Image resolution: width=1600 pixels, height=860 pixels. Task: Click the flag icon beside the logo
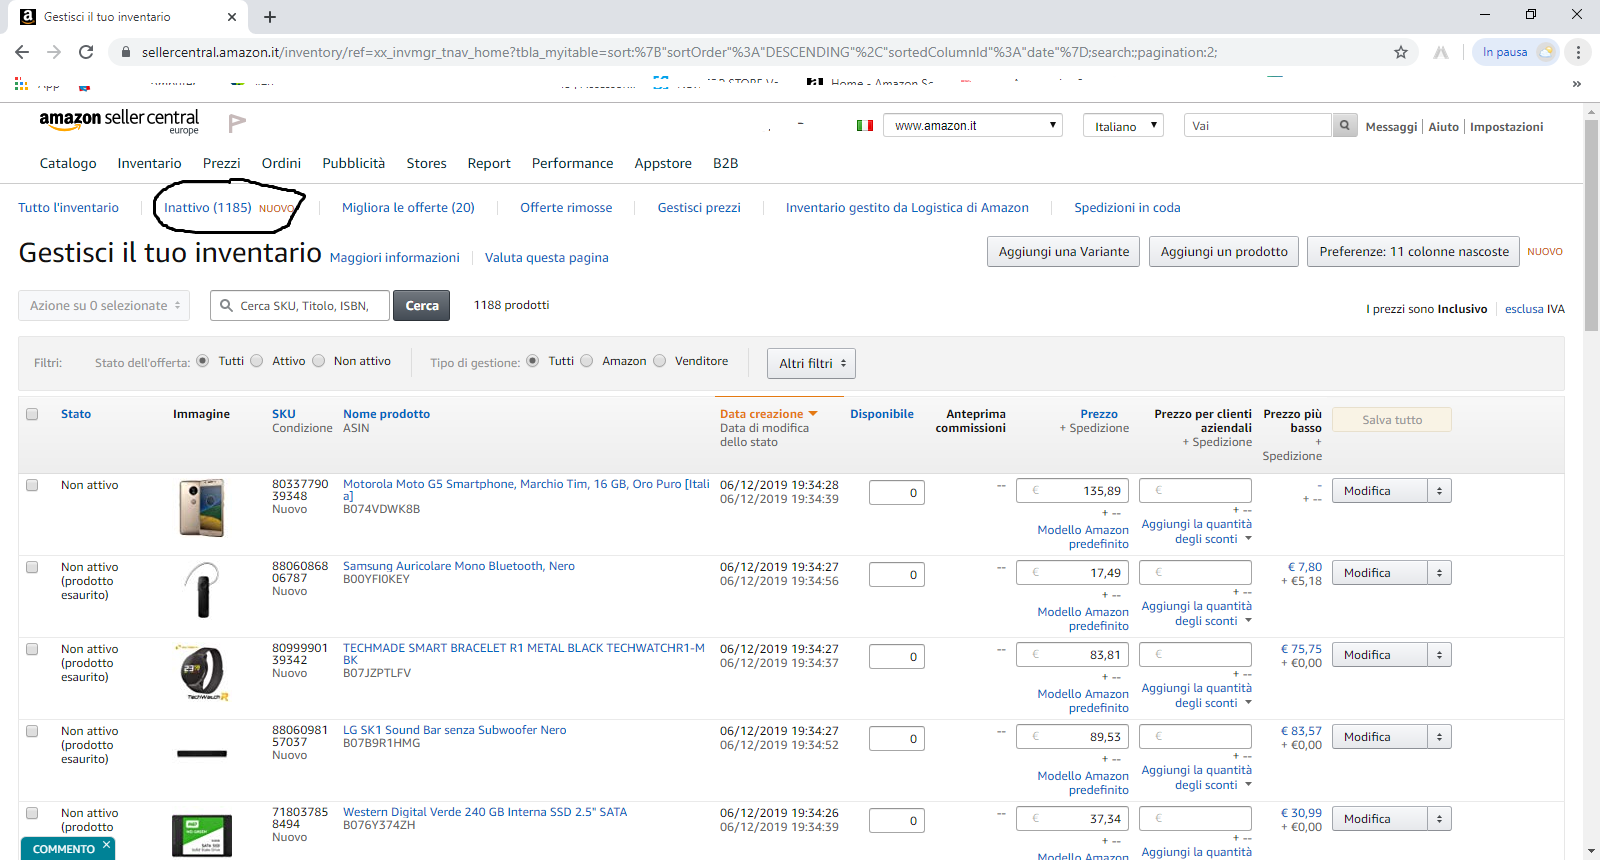(237, 123)
